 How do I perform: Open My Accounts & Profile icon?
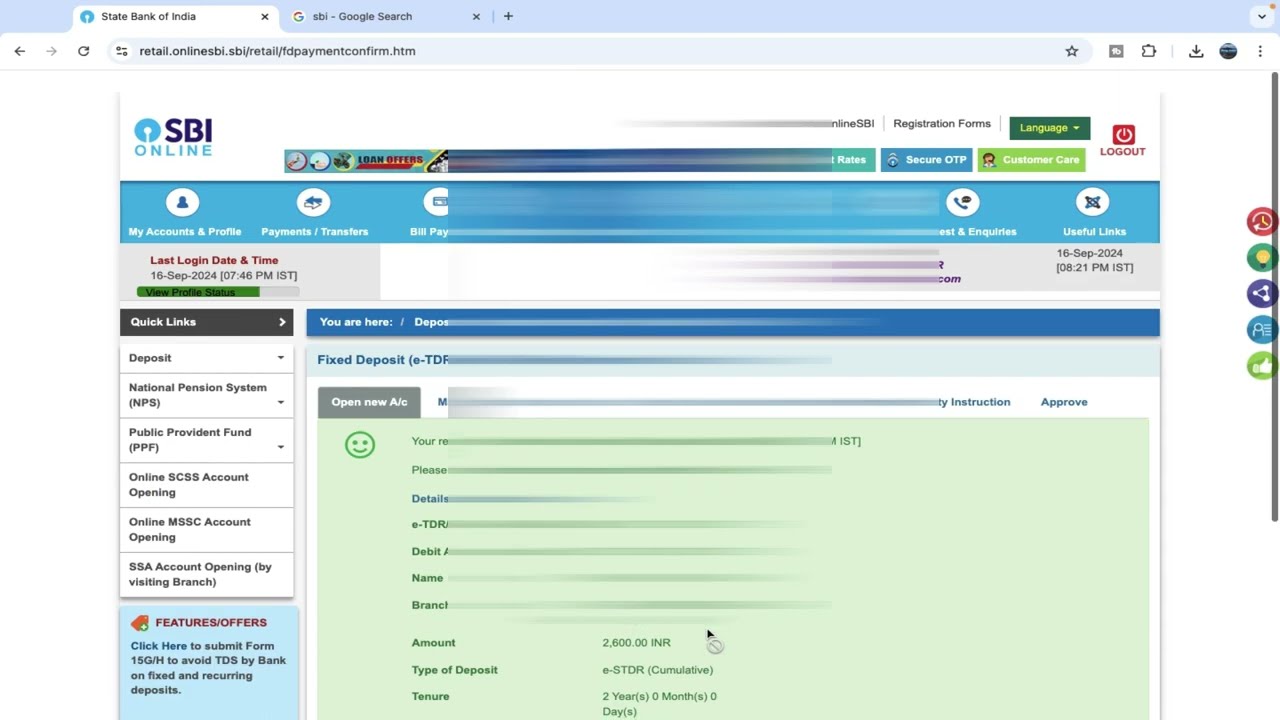(182, 203)
